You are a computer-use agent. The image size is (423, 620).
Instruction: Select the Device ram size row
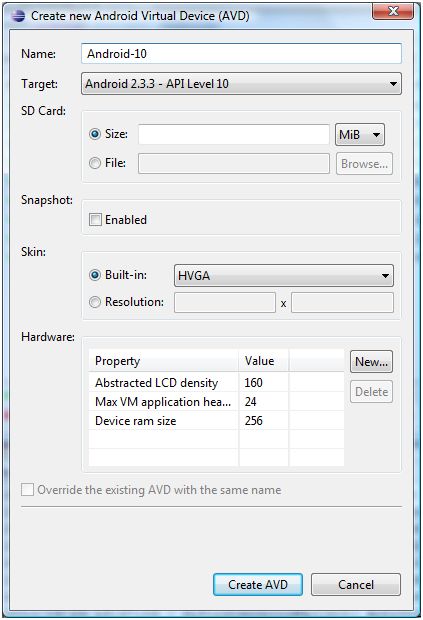(216, 421)
